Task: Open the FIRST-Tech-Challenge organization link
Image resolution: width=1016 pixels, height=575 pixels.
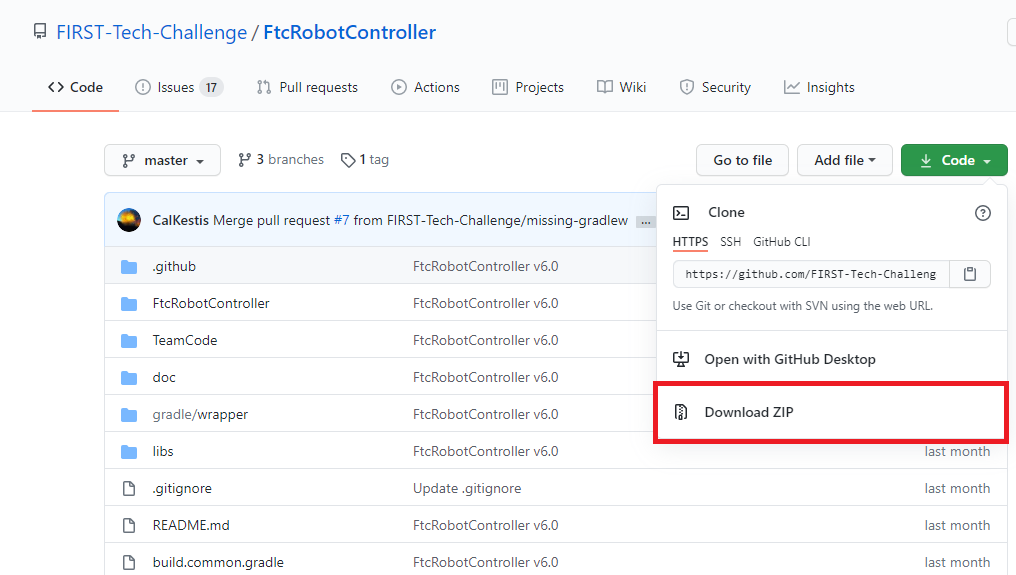Action: [x=152, y=32]
